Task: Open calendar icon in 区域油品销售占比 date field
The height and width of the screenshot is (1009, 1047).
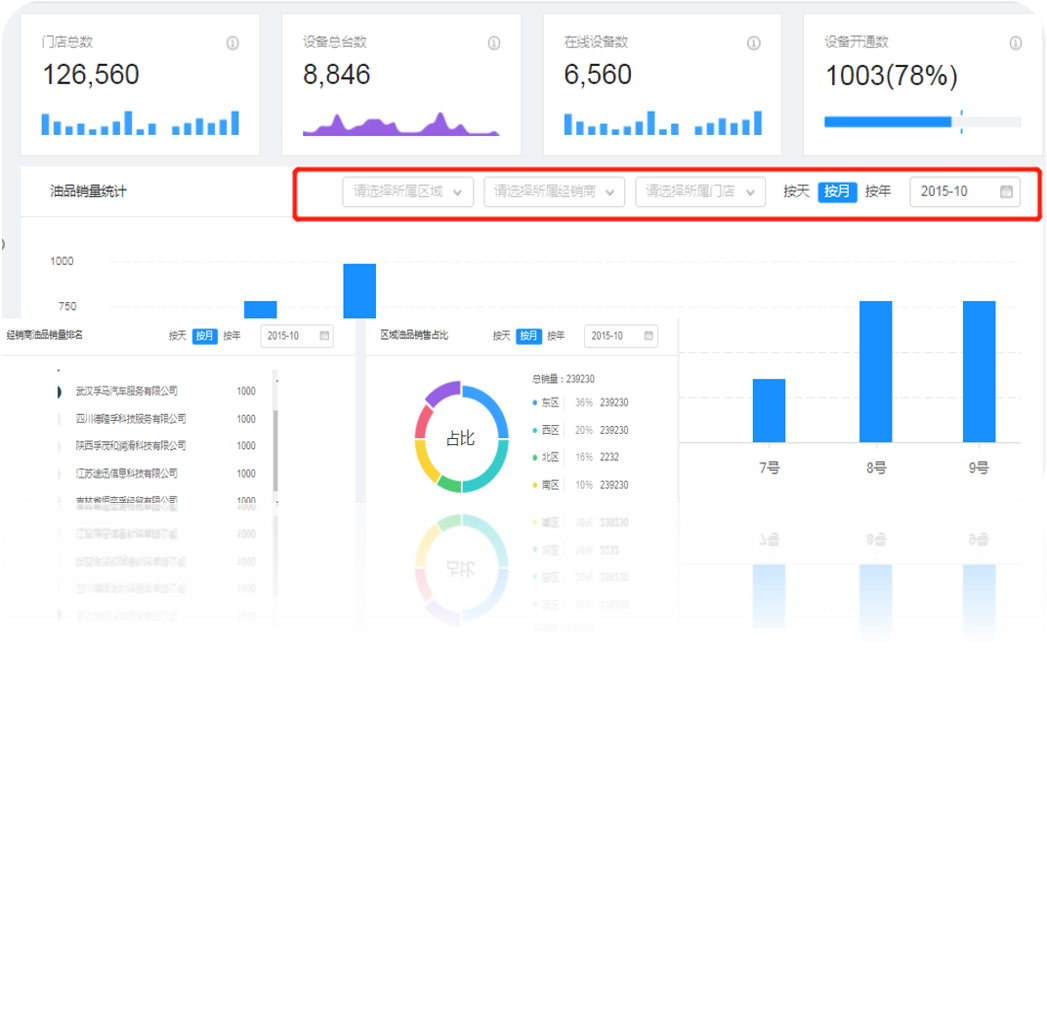Action: 648,335
